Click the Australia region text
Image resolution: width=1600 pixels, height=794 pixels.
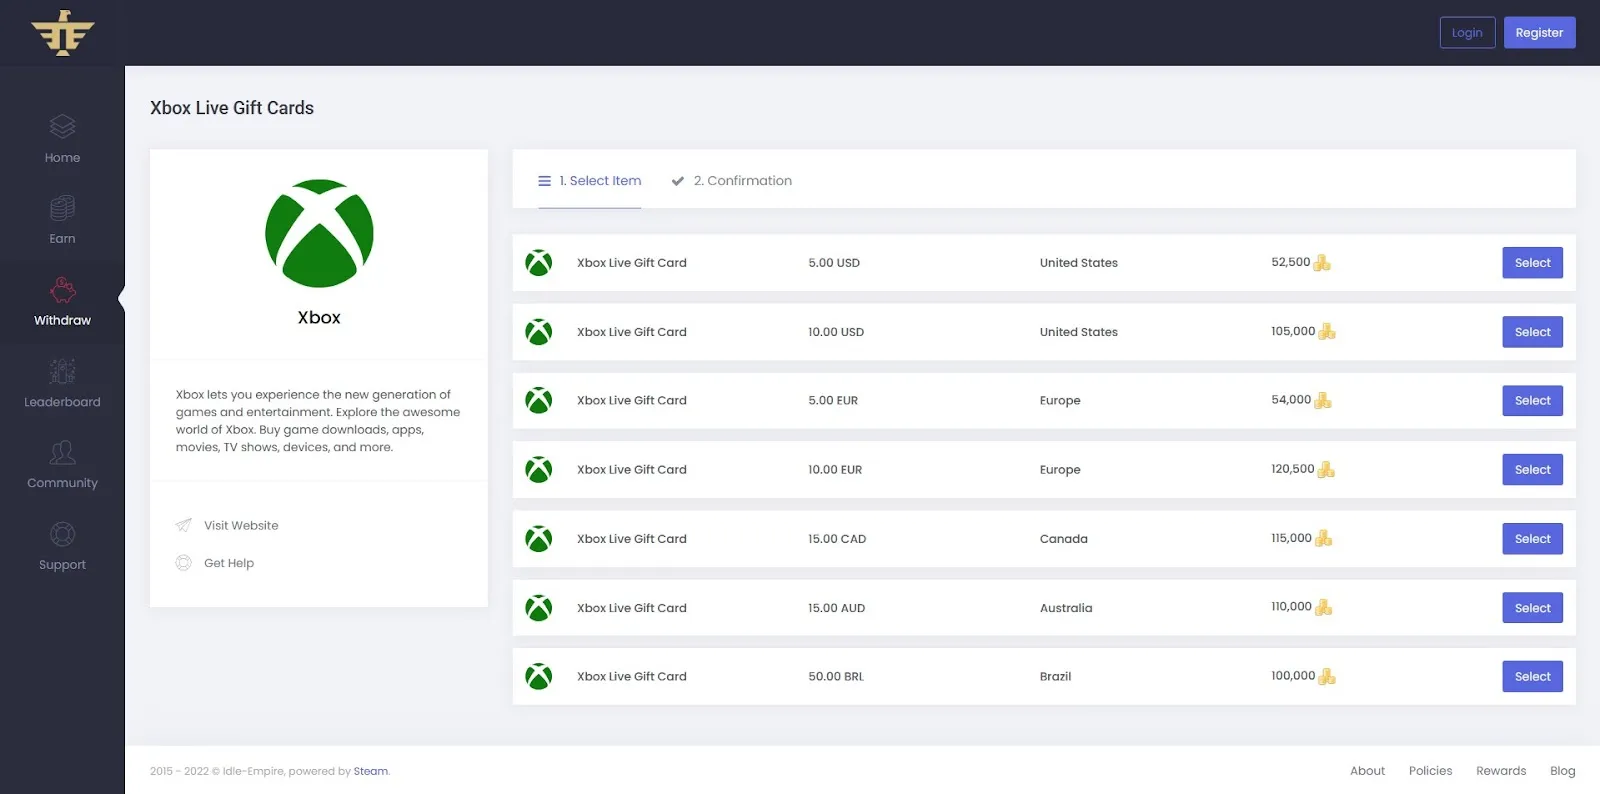click(1066, 608)
